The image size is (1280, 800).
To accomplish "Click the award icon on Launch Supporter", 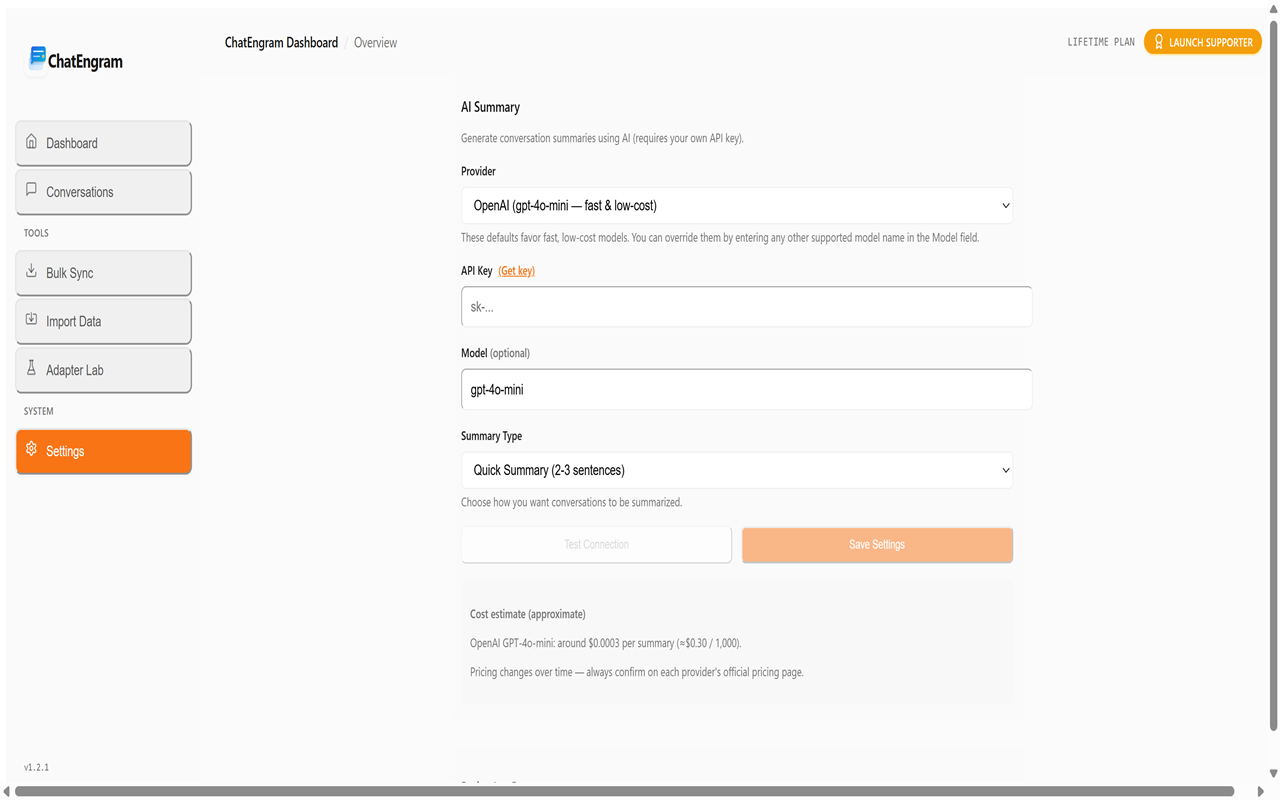I will (x=1159, y=42).
